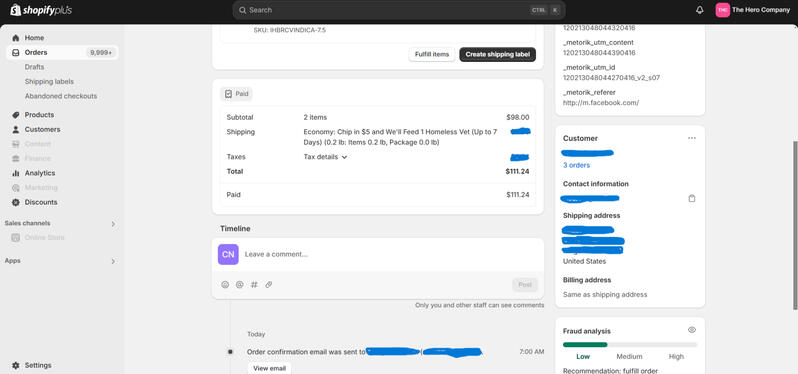Copy the customer contact email
Viewport: 798px width, 374px height.
point(692,198)
